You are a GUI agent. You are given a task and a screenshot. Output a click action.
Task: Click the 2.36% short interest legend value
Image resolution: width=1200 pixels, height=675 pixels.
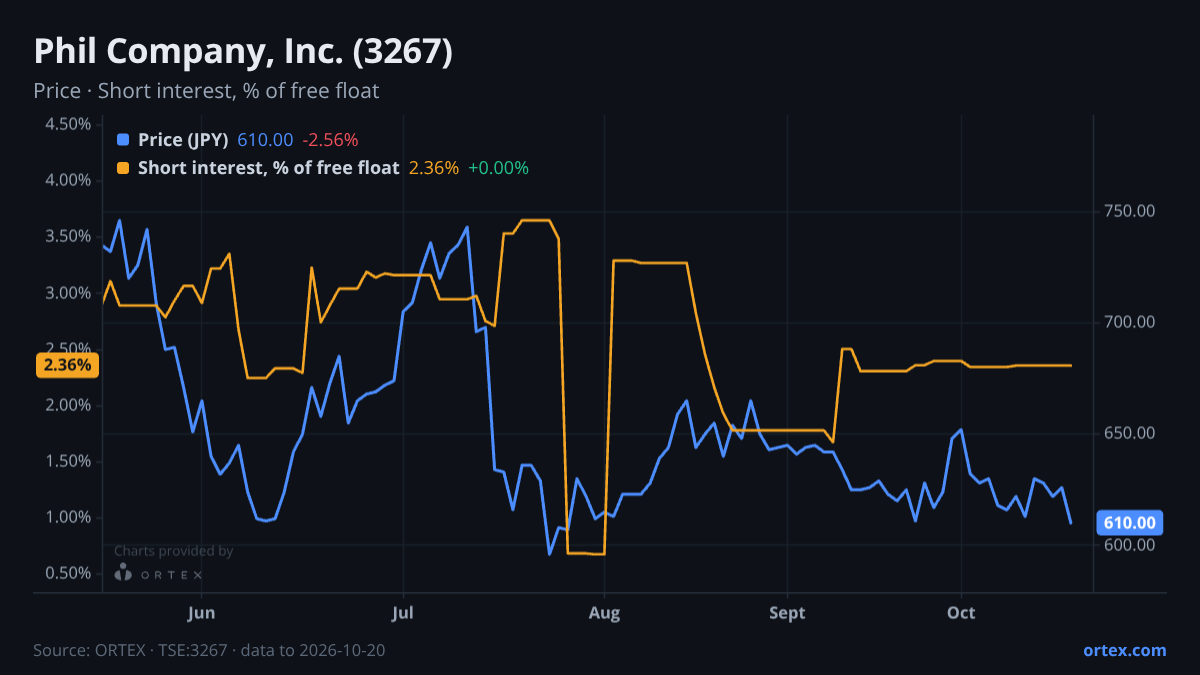point(434,168)
